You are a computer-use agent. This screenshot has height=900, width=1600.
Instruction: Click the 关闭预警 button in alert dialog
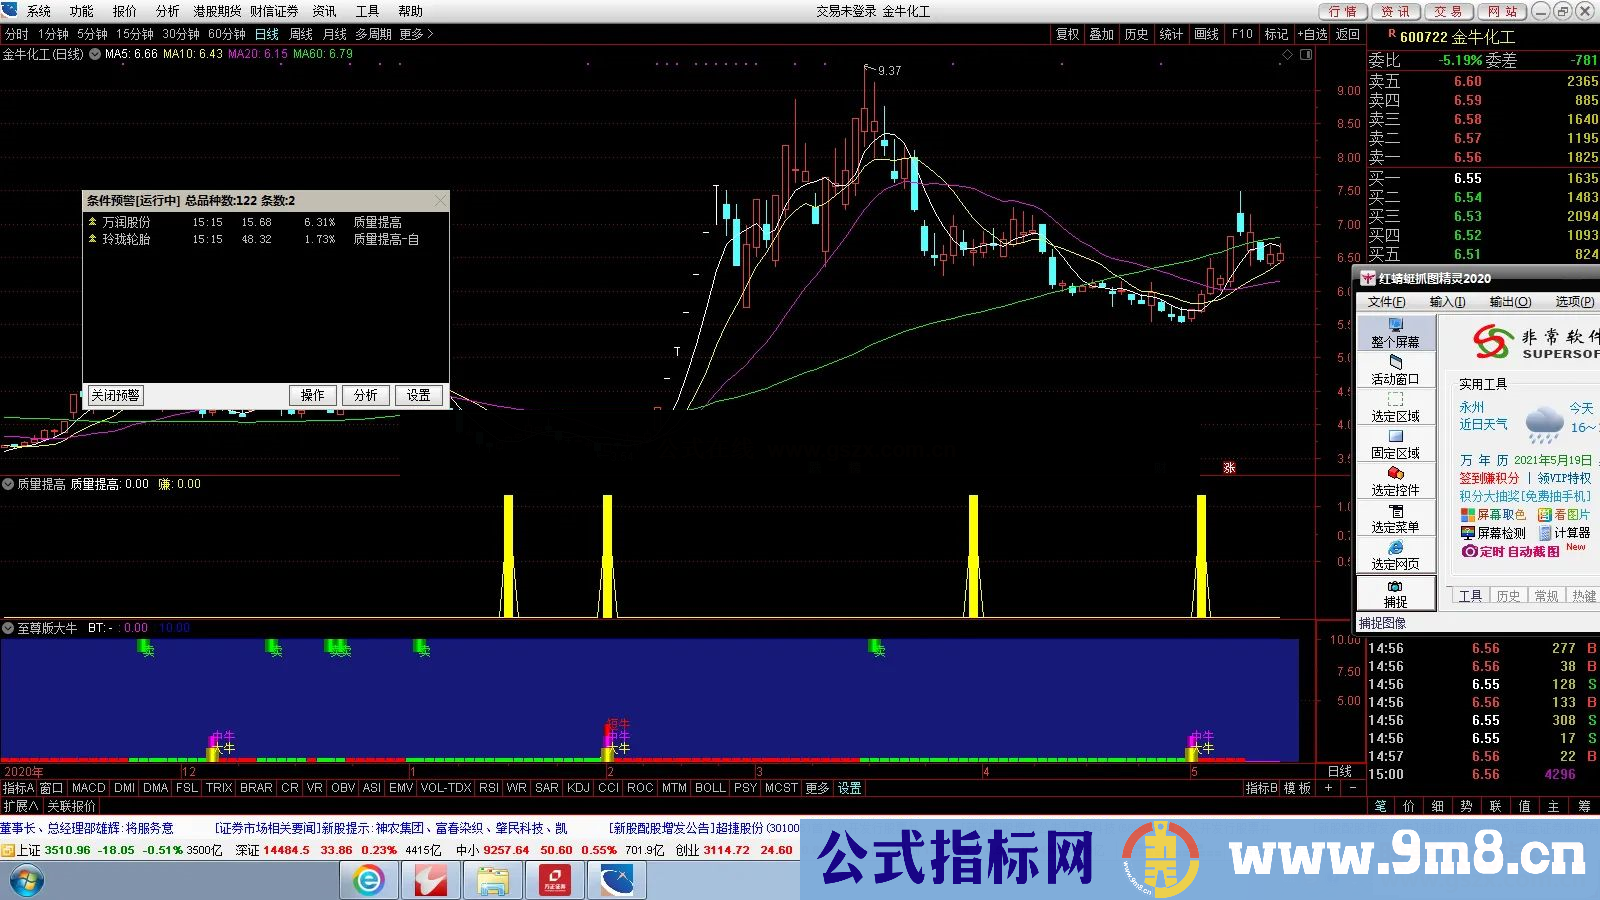click(x=114, y=395)
